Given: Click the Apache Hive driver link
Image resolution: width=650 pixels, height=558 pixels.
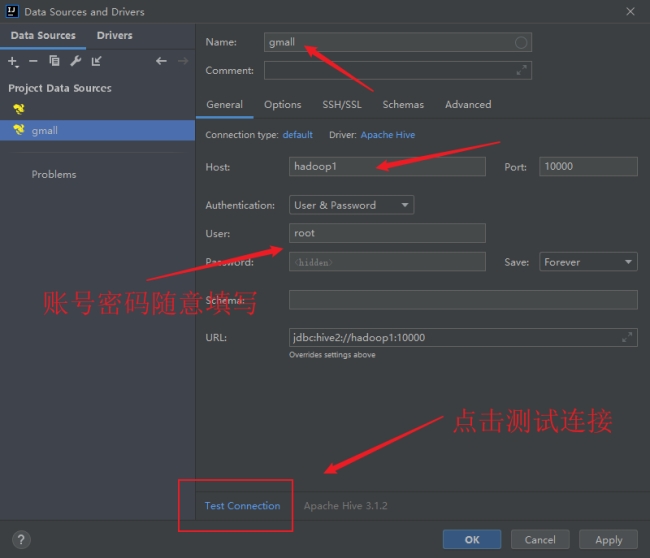Looking at the screenshot, I should tap(388, 135).
